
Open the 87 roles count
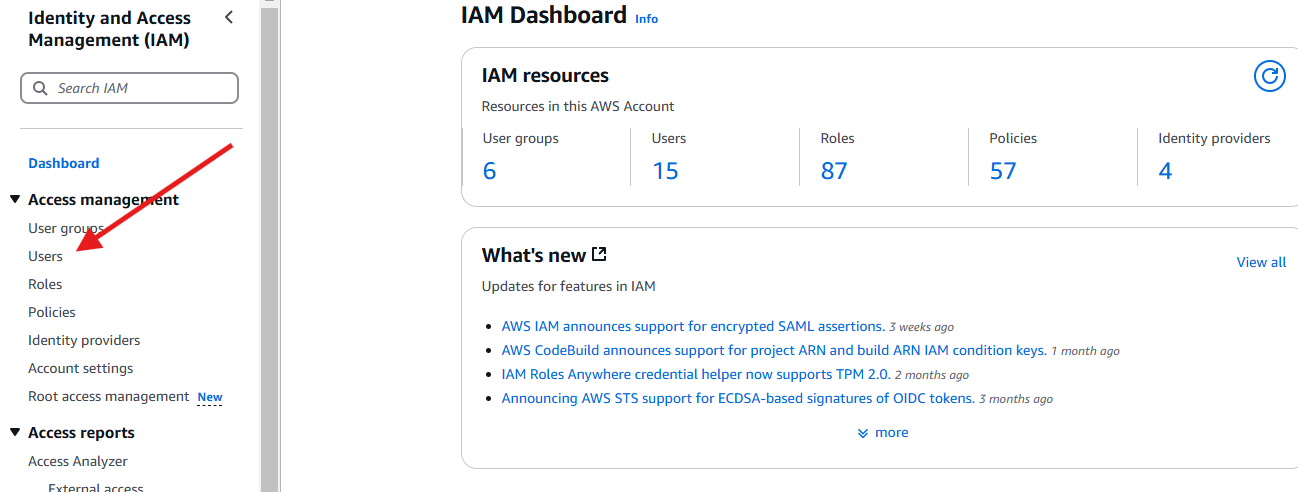click(x=834, y=171)
